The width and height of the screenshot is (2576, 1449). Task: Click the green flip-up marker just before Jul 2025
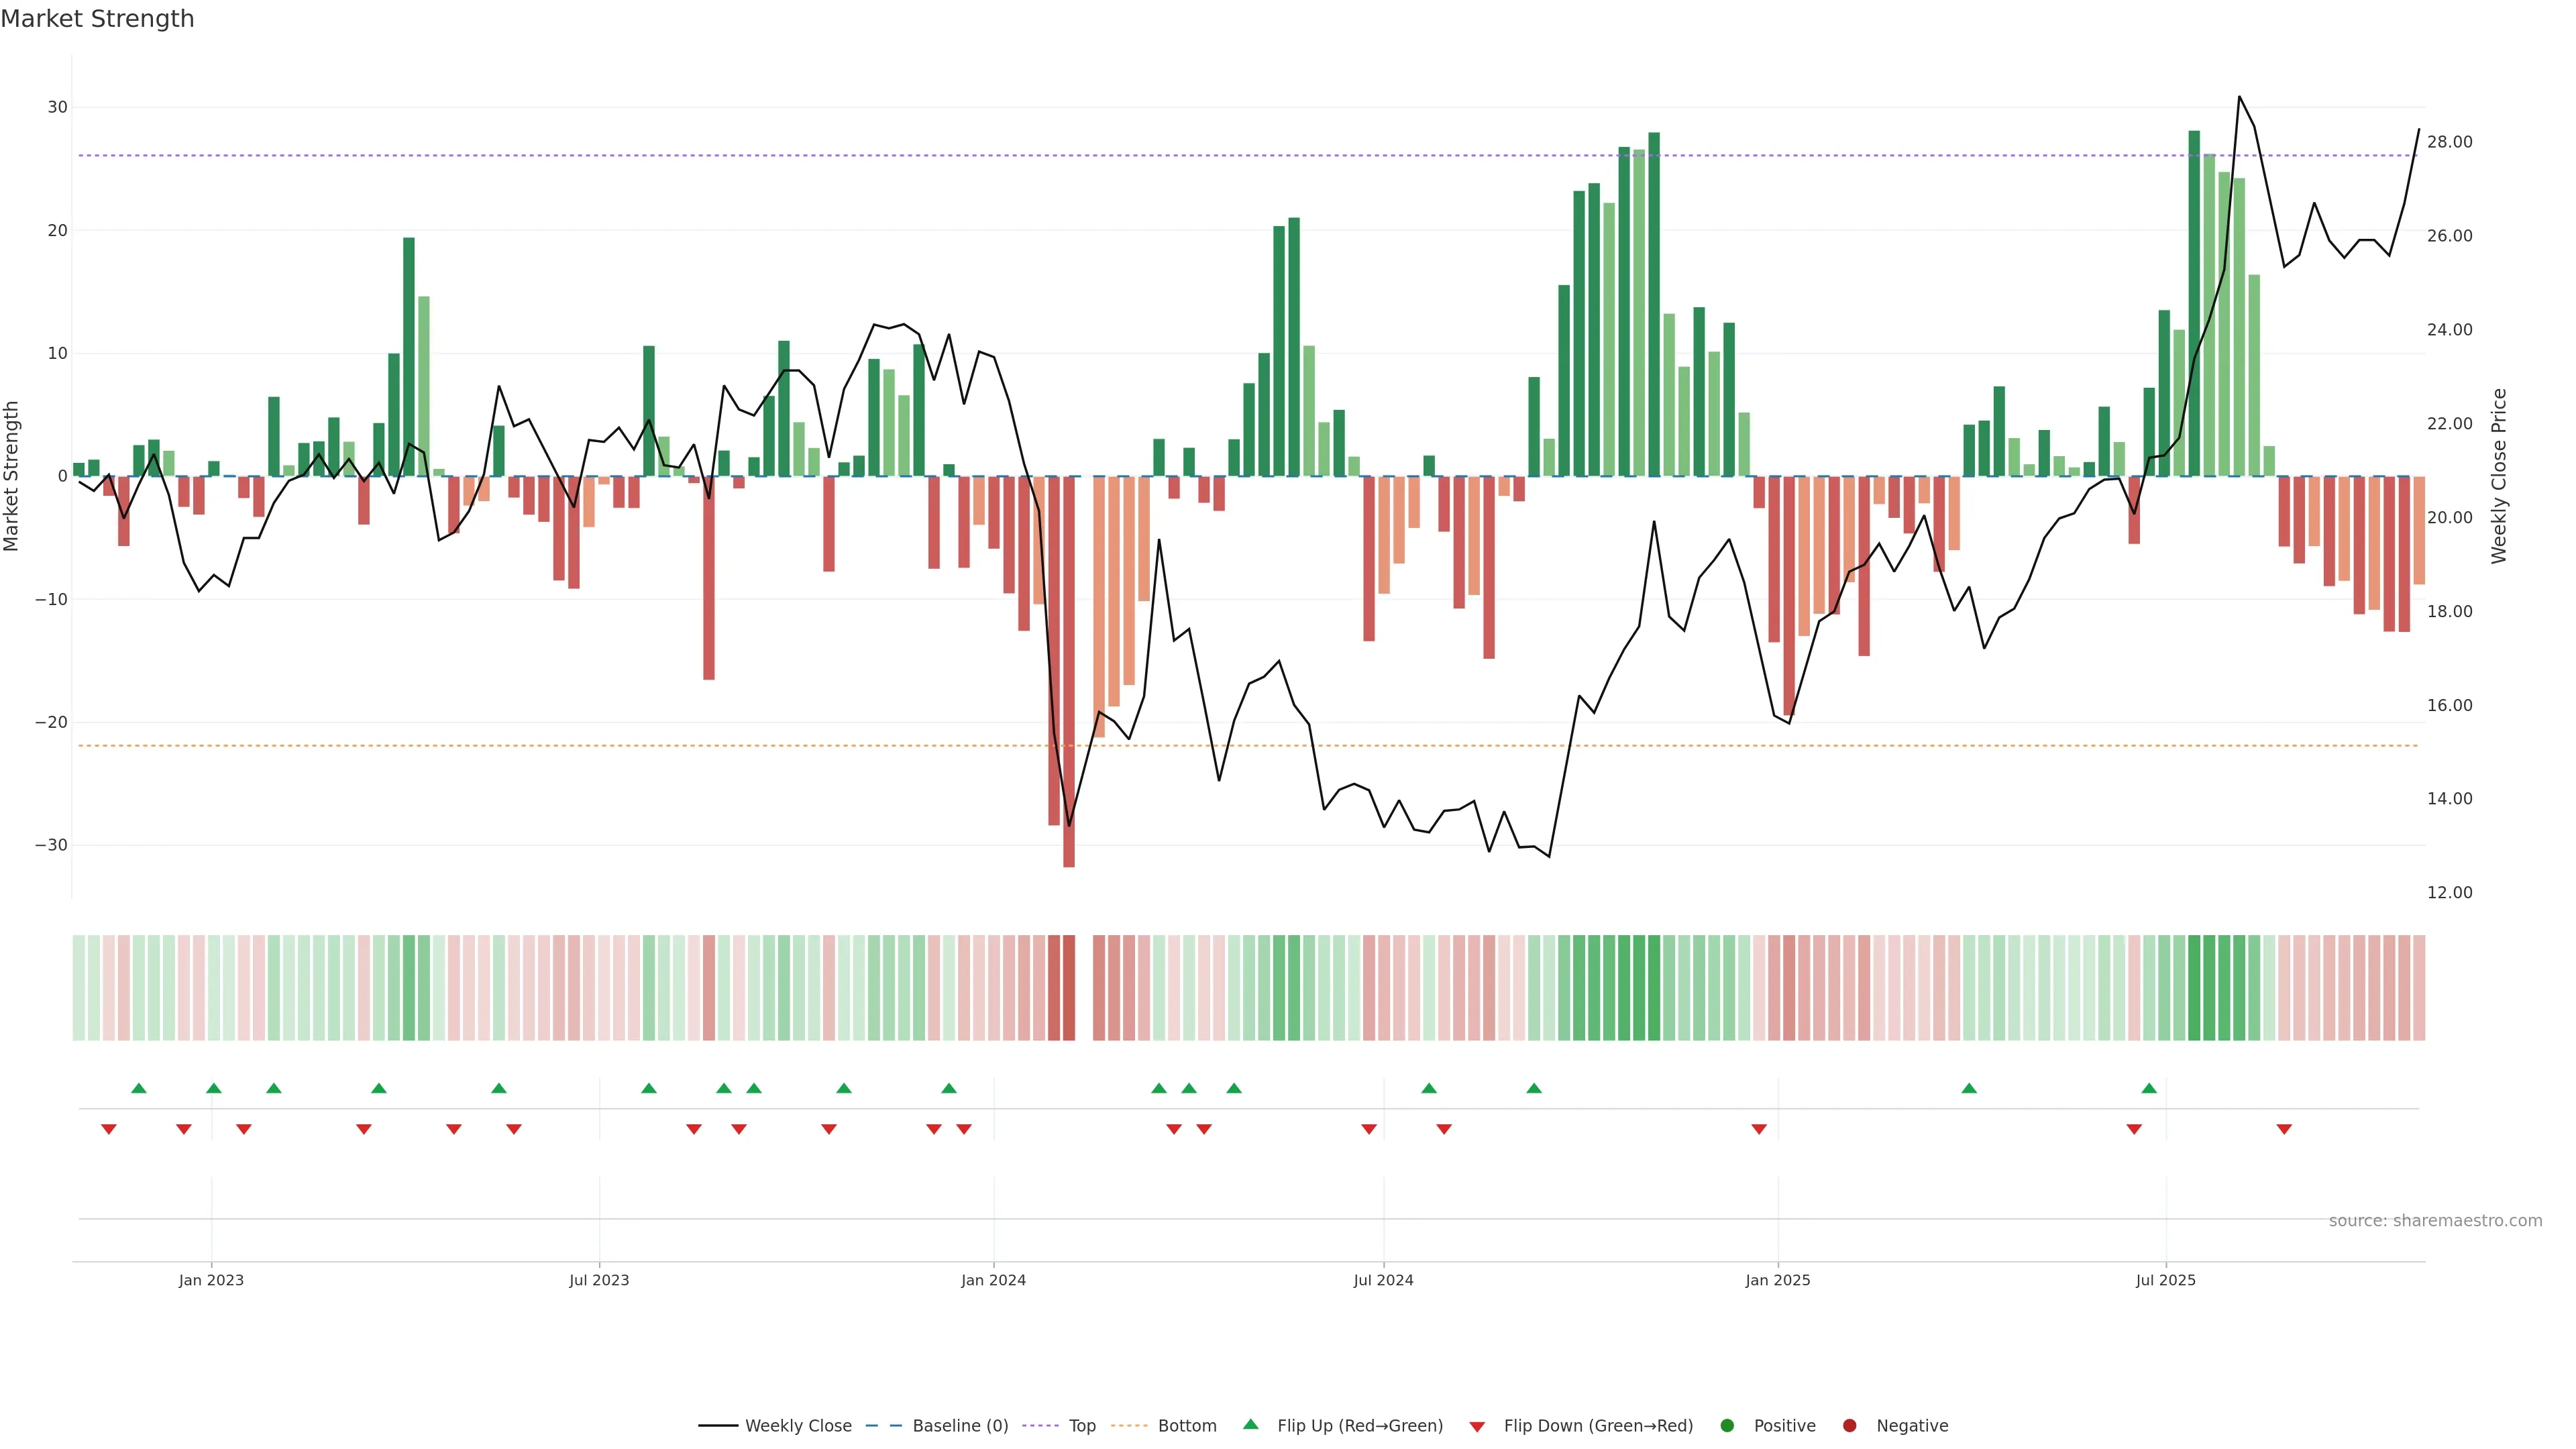[x=2149, y=1088]
